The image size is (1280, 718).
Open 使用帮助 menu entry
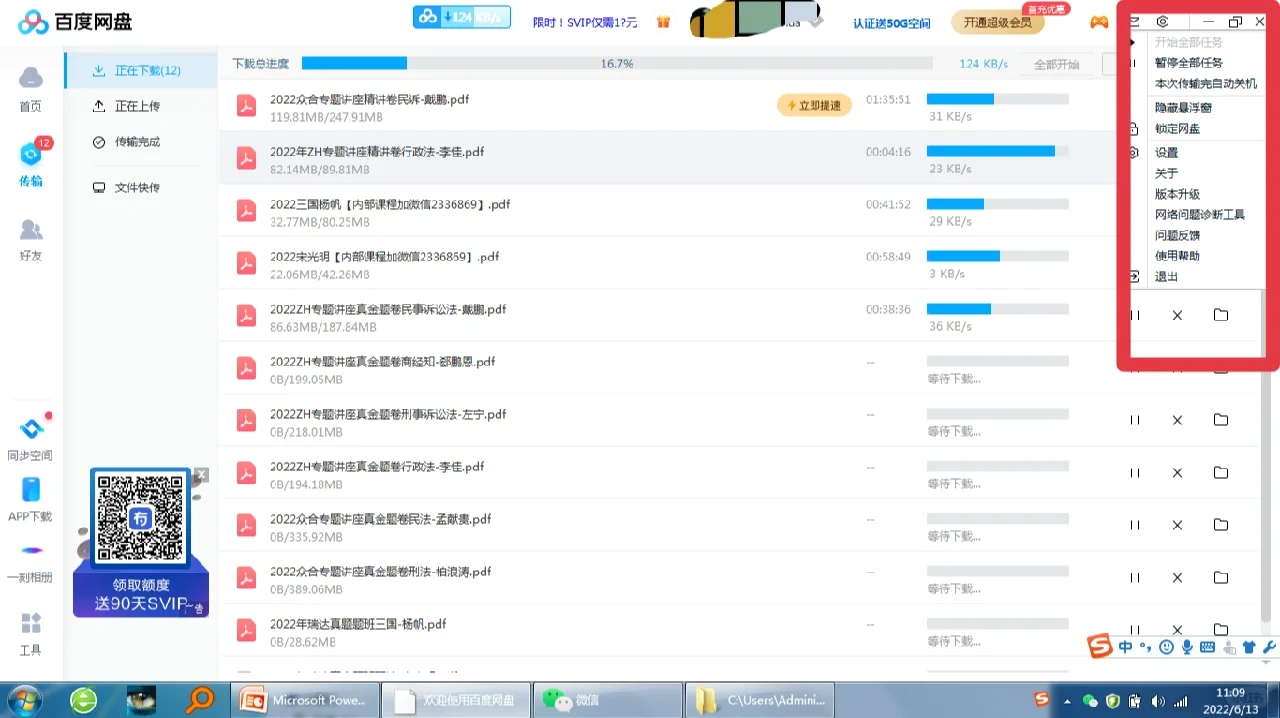[x=1177, y=256]
